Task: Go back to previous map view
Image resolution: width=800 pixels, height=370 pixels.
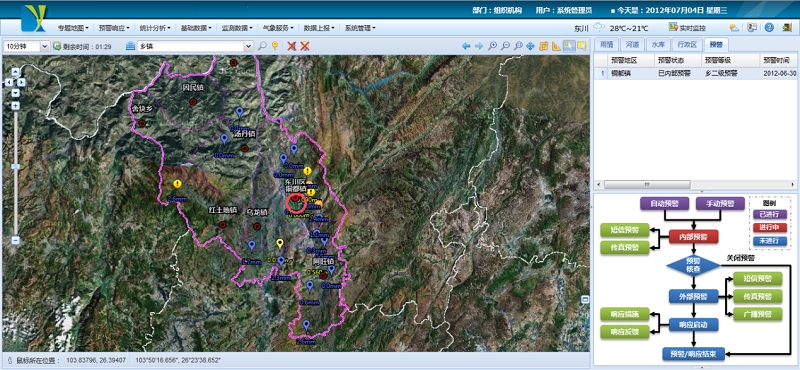Action: tap(466, 46)
